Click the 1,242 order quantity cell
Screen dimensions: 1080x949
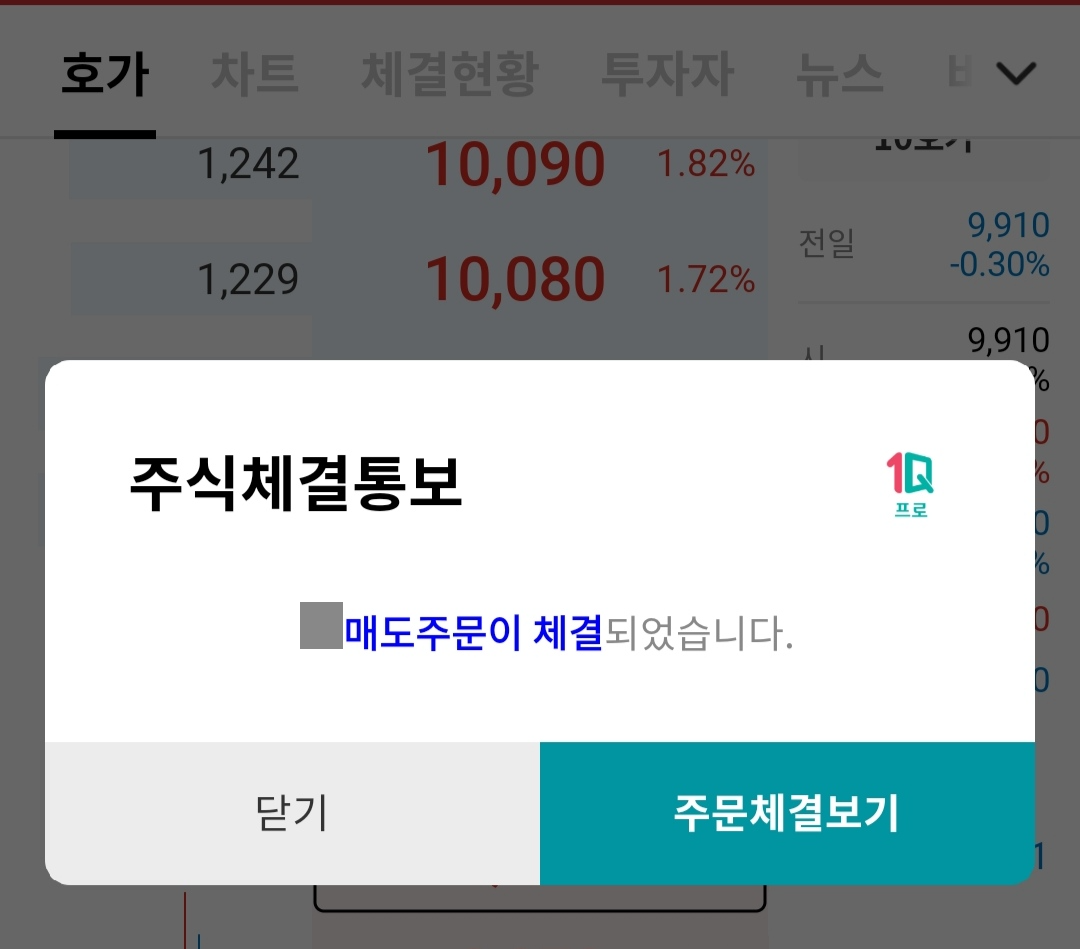point(249,165)
